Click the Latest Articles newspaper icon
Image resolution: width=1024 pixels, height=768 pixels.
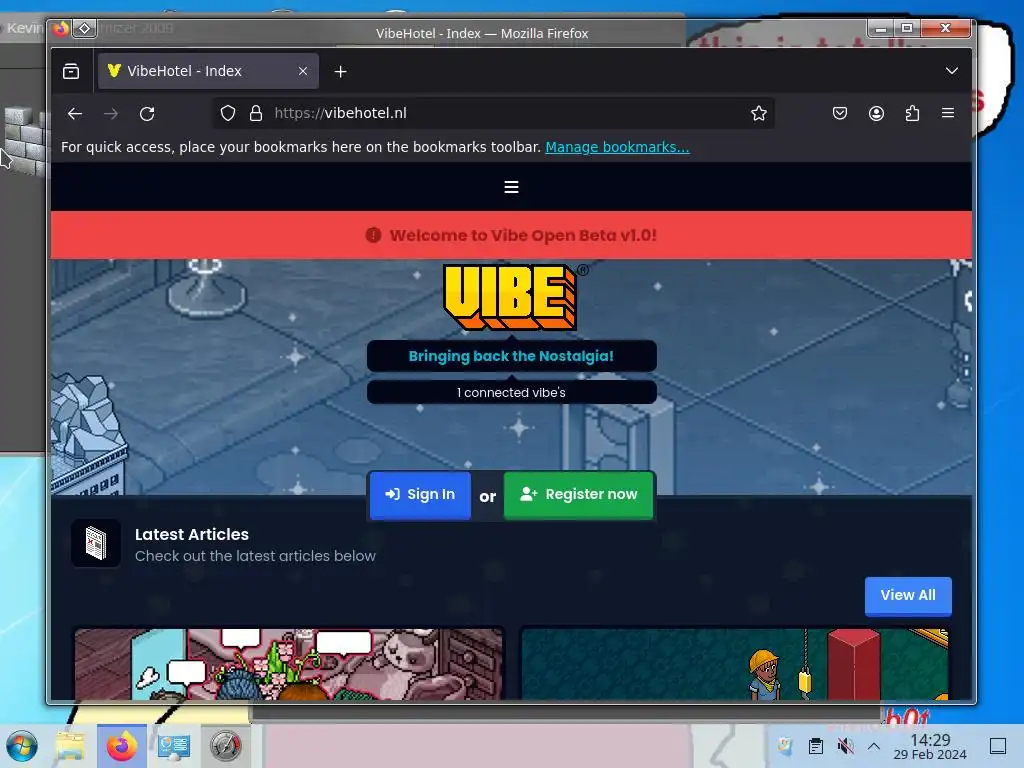tap(96, 543)
